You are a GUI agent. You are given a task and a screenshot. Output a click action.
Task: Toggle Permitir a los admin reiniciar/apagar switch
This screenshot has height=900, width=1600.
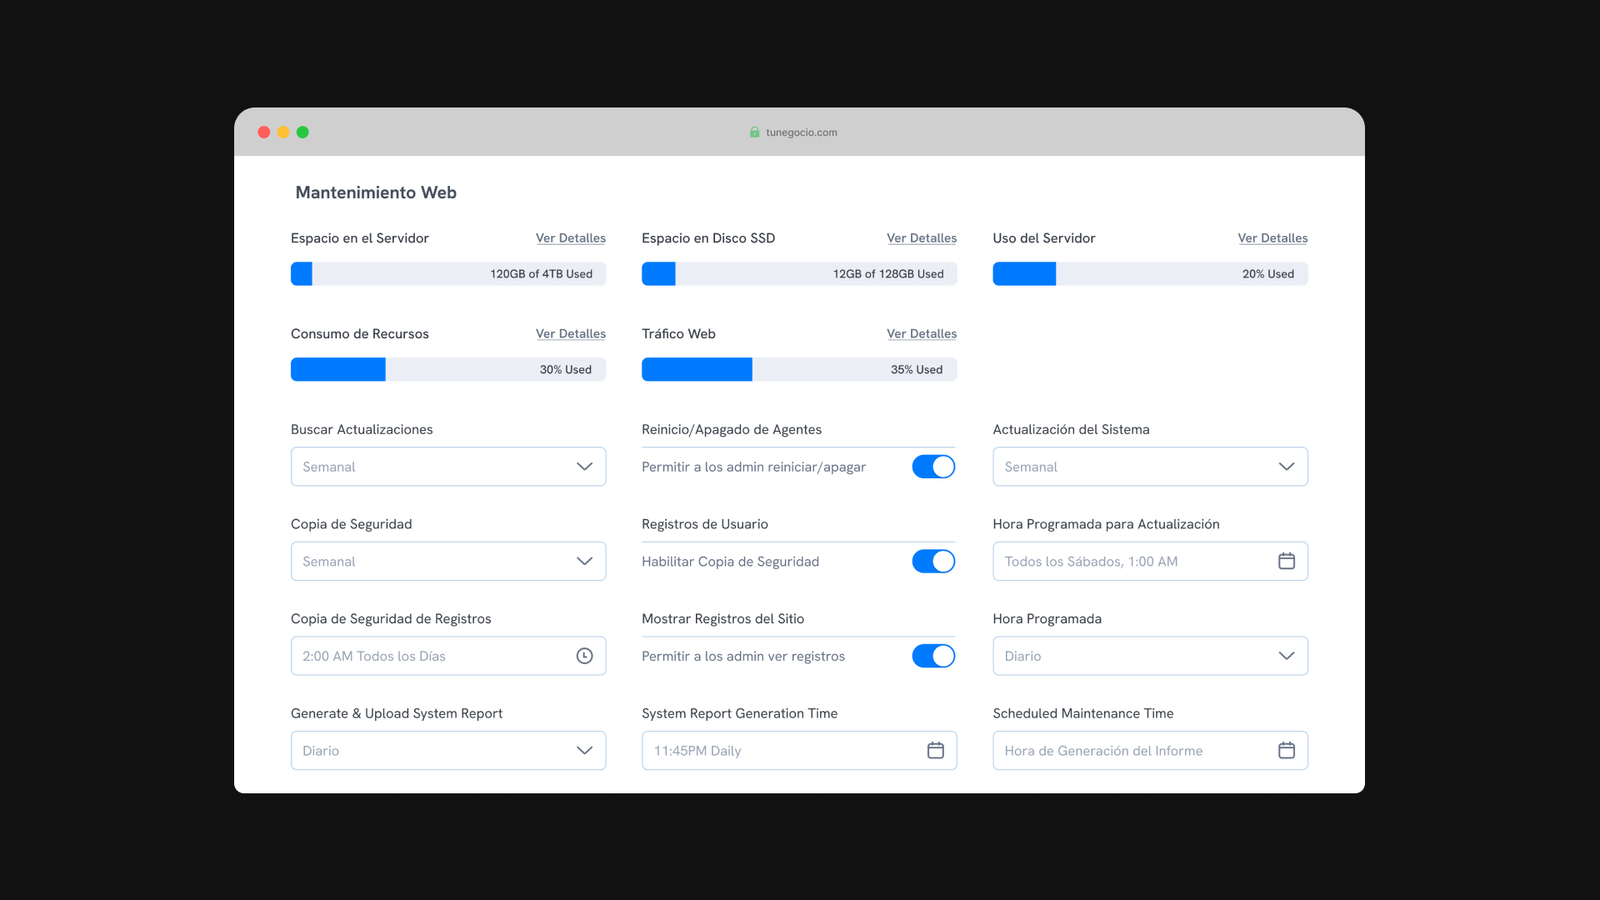point(933,467)
